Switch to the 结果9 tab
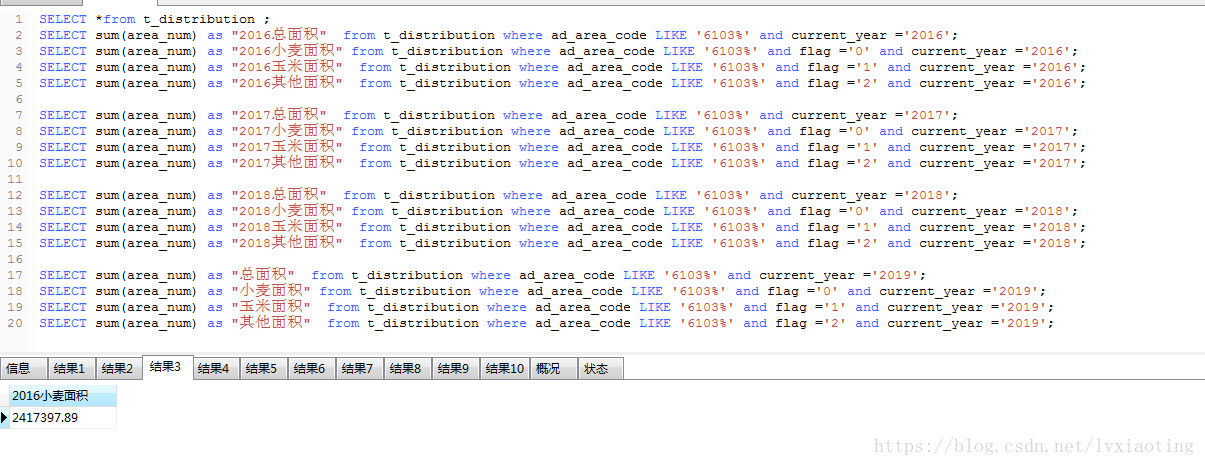Screen dimensions: 1205x466 tap(455, 369)
